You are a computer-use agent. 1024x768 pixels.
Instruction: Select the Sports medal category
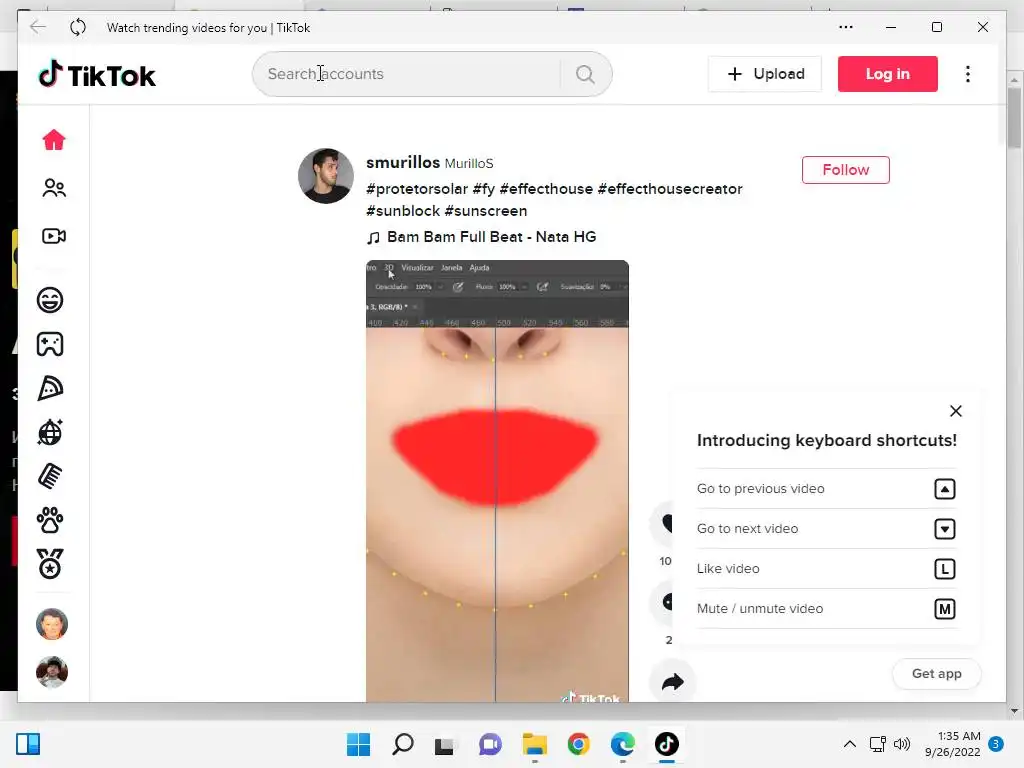tap(50, 564)
